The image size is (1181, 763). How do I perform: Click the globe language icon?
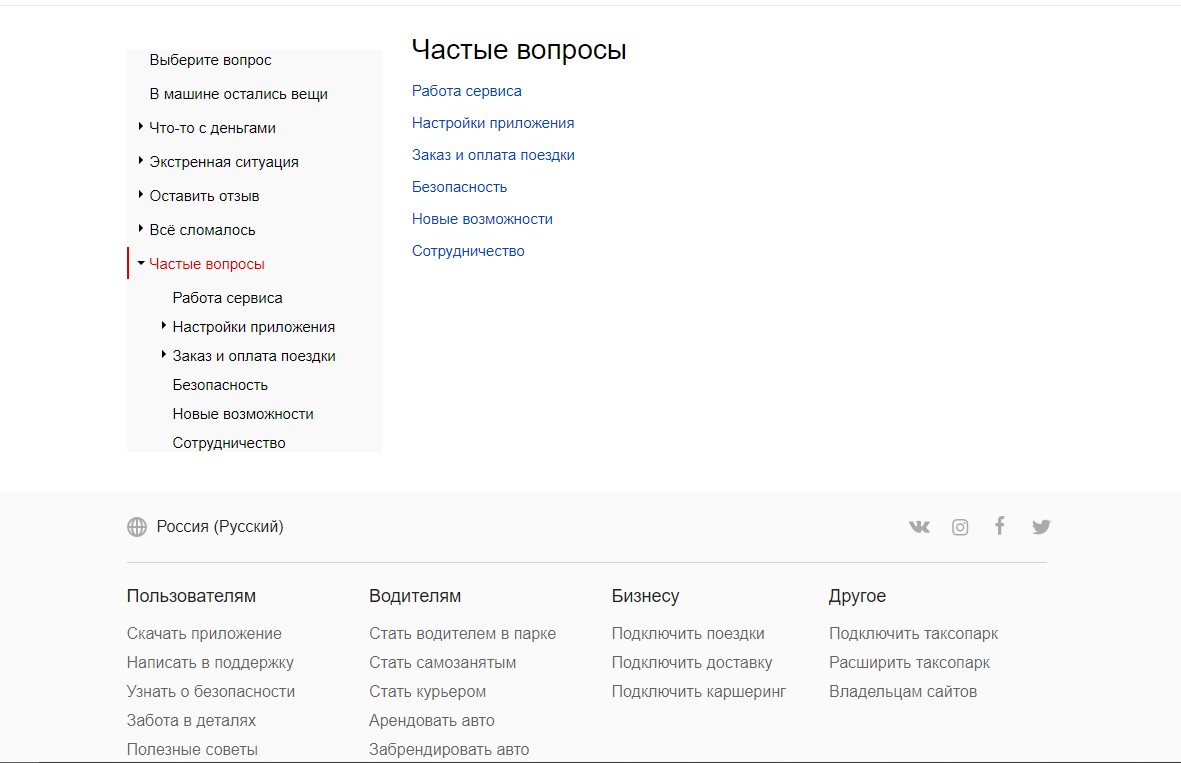pyautogui.click(x=137, y=527)
